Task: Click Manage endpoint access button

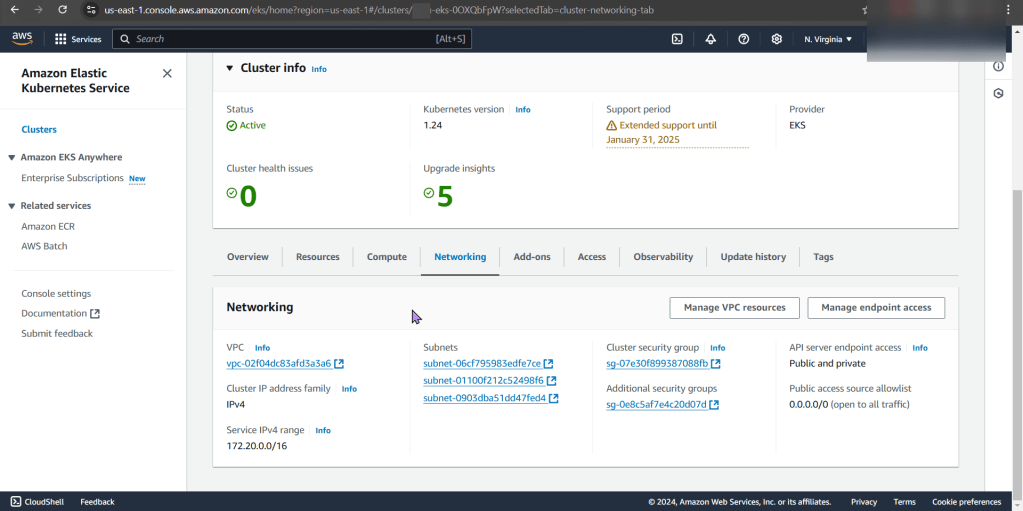Action: coord(875,308)
